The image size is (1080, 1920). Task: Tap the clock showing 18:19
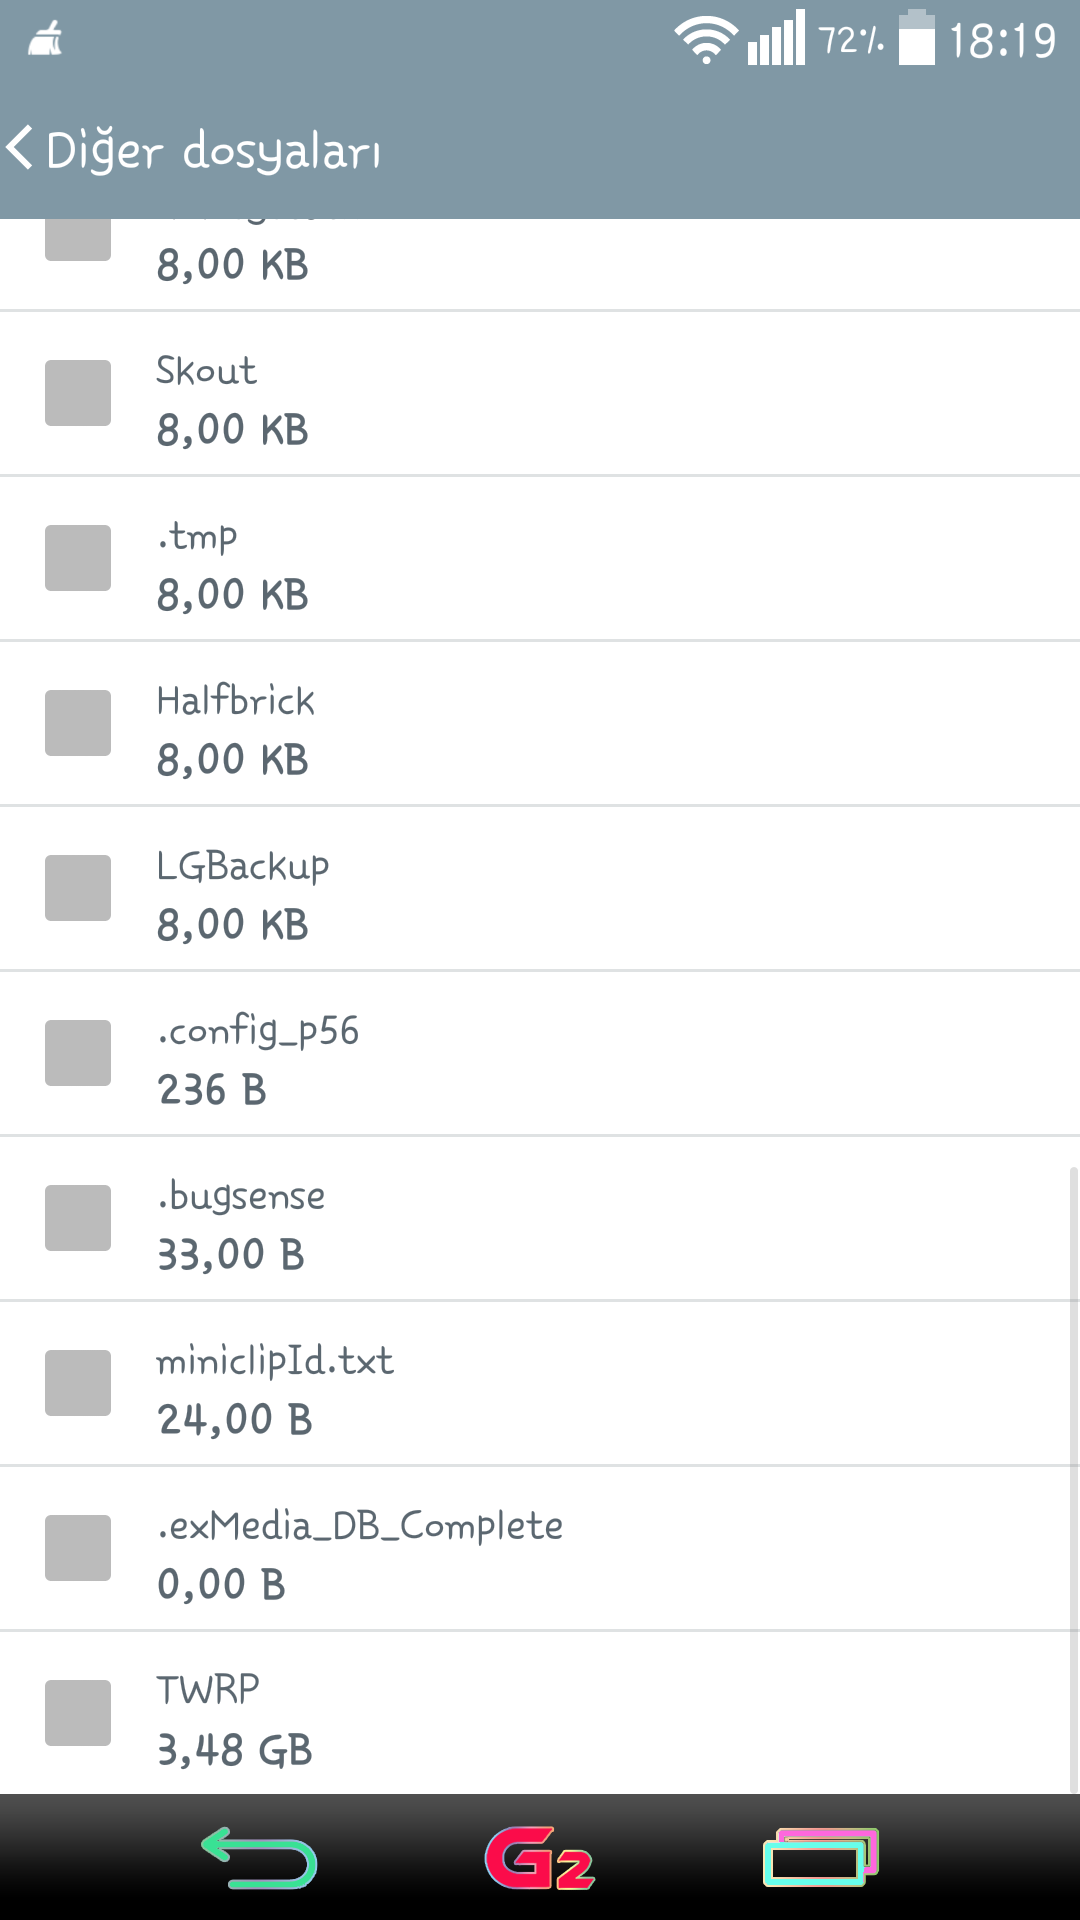pos(1002,41)
